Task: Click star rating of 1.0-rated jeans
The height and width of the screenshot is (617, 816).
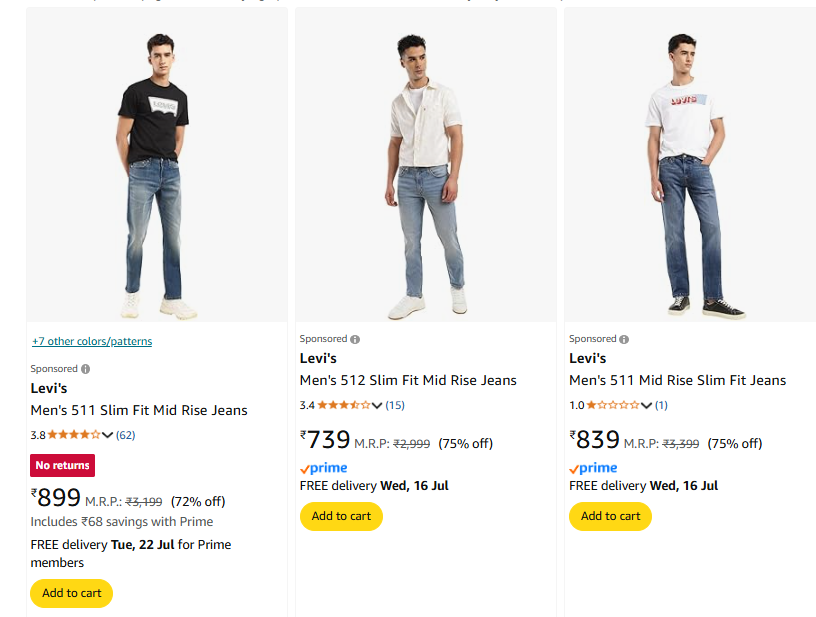Action: 612,405
